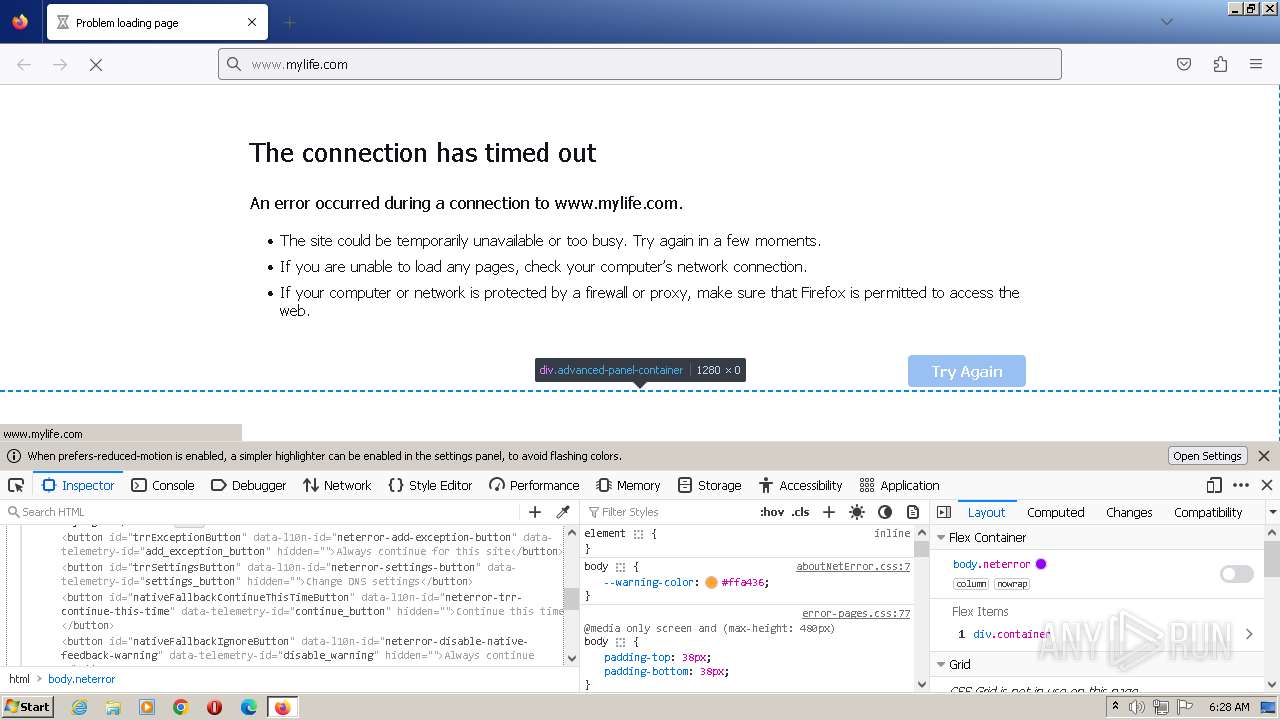
Task: Switch to the Computed sidebar tab
Action: pos(1055,512)
